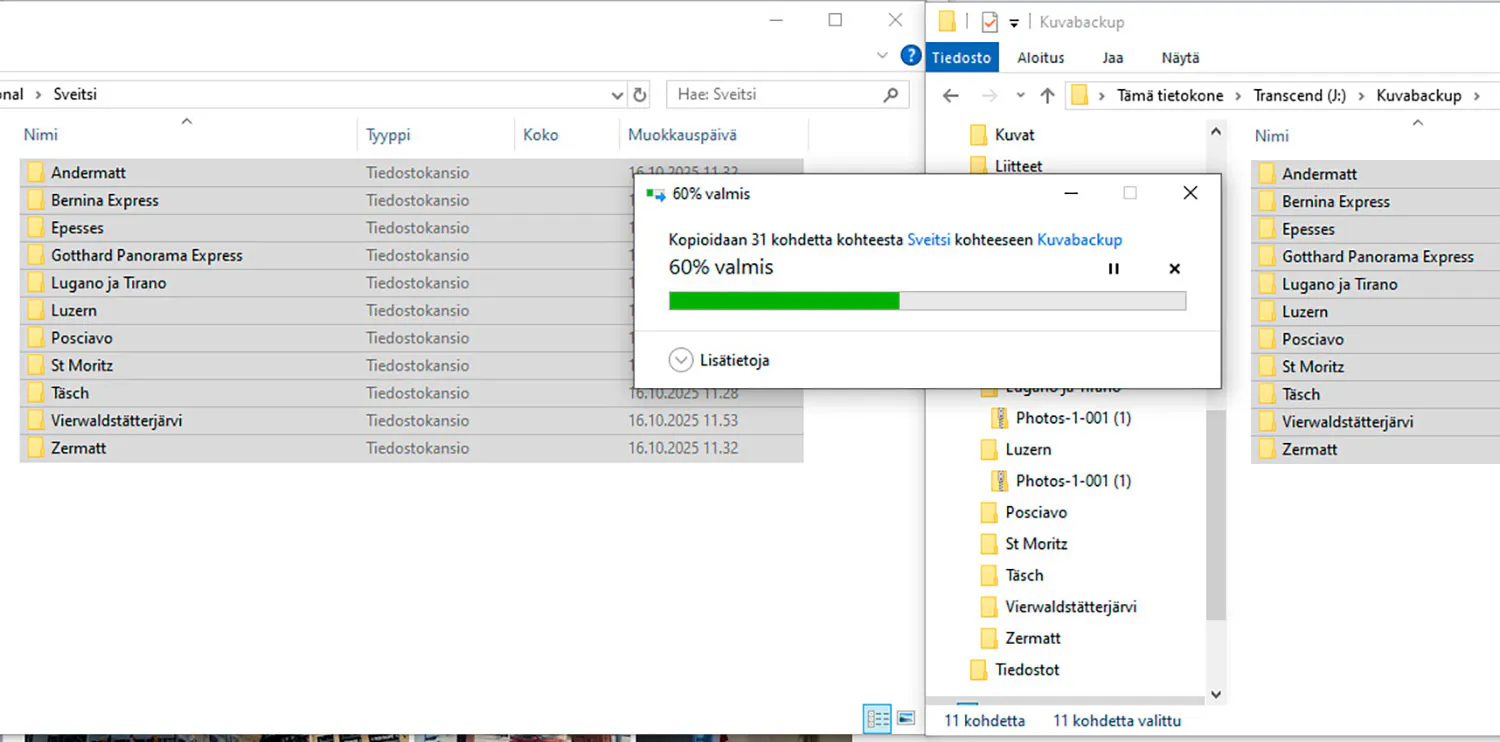Open recent locations dropdown arrow

1020,96
